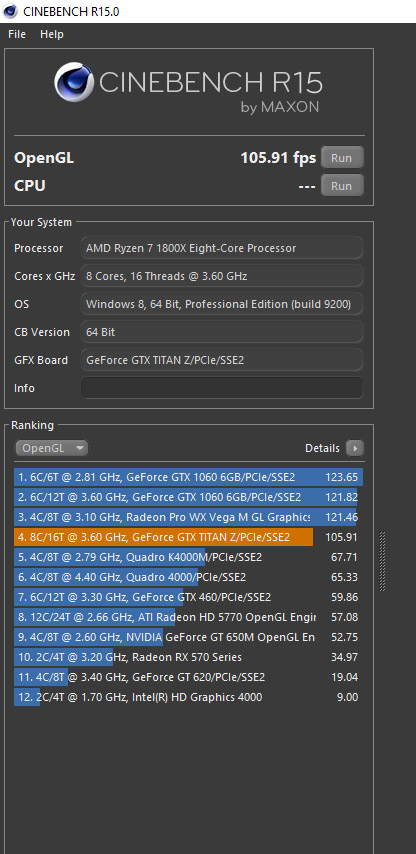Select the Radeon Pro WX Vega M entry
The width and height of the screenshot is (416, 854).
[188, 517]
